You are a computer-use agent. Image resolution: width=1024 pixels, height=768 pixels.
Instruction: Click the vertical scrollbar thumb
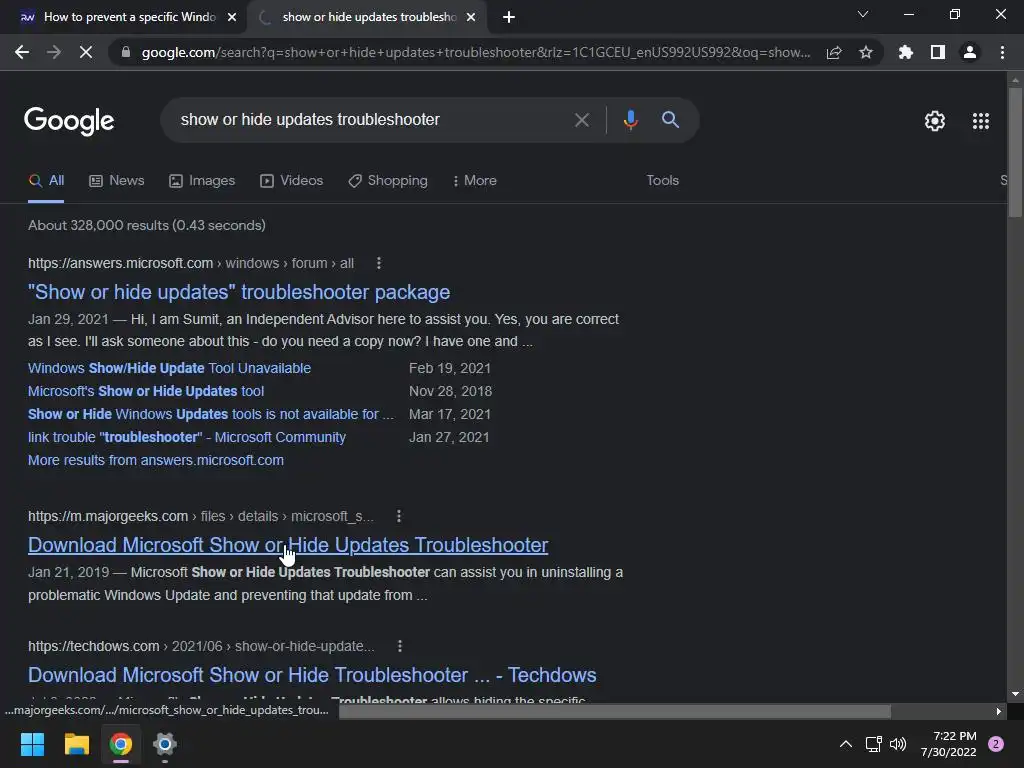(x=1015, y=153)
